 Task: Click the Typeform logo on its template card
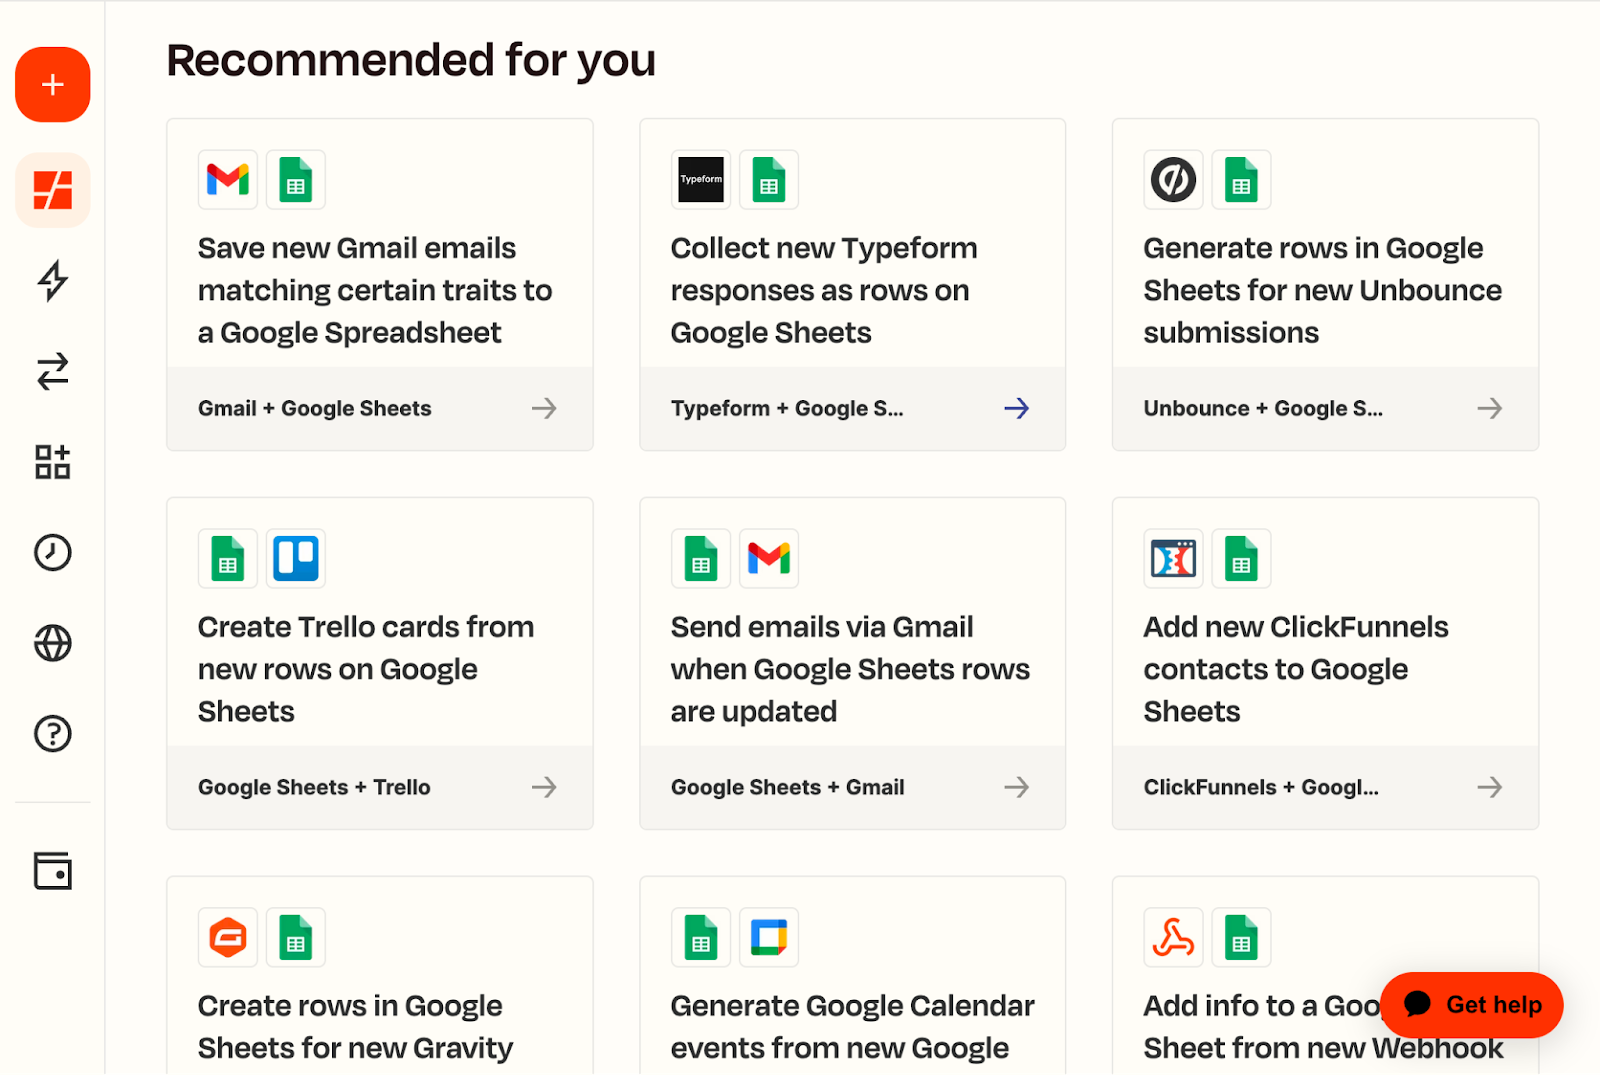coord(700,180)
